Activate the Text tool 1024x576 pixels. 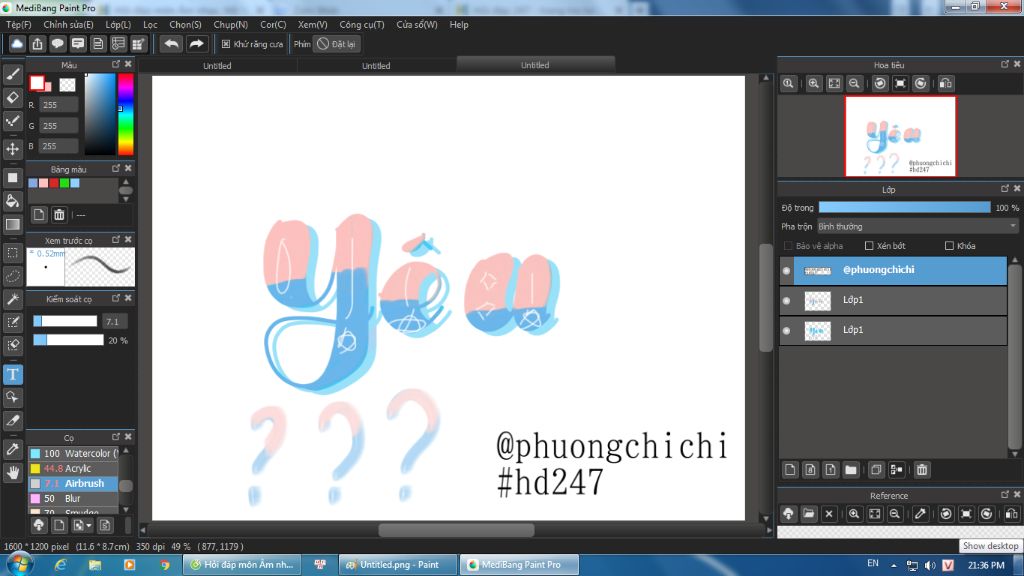(12, 374)
